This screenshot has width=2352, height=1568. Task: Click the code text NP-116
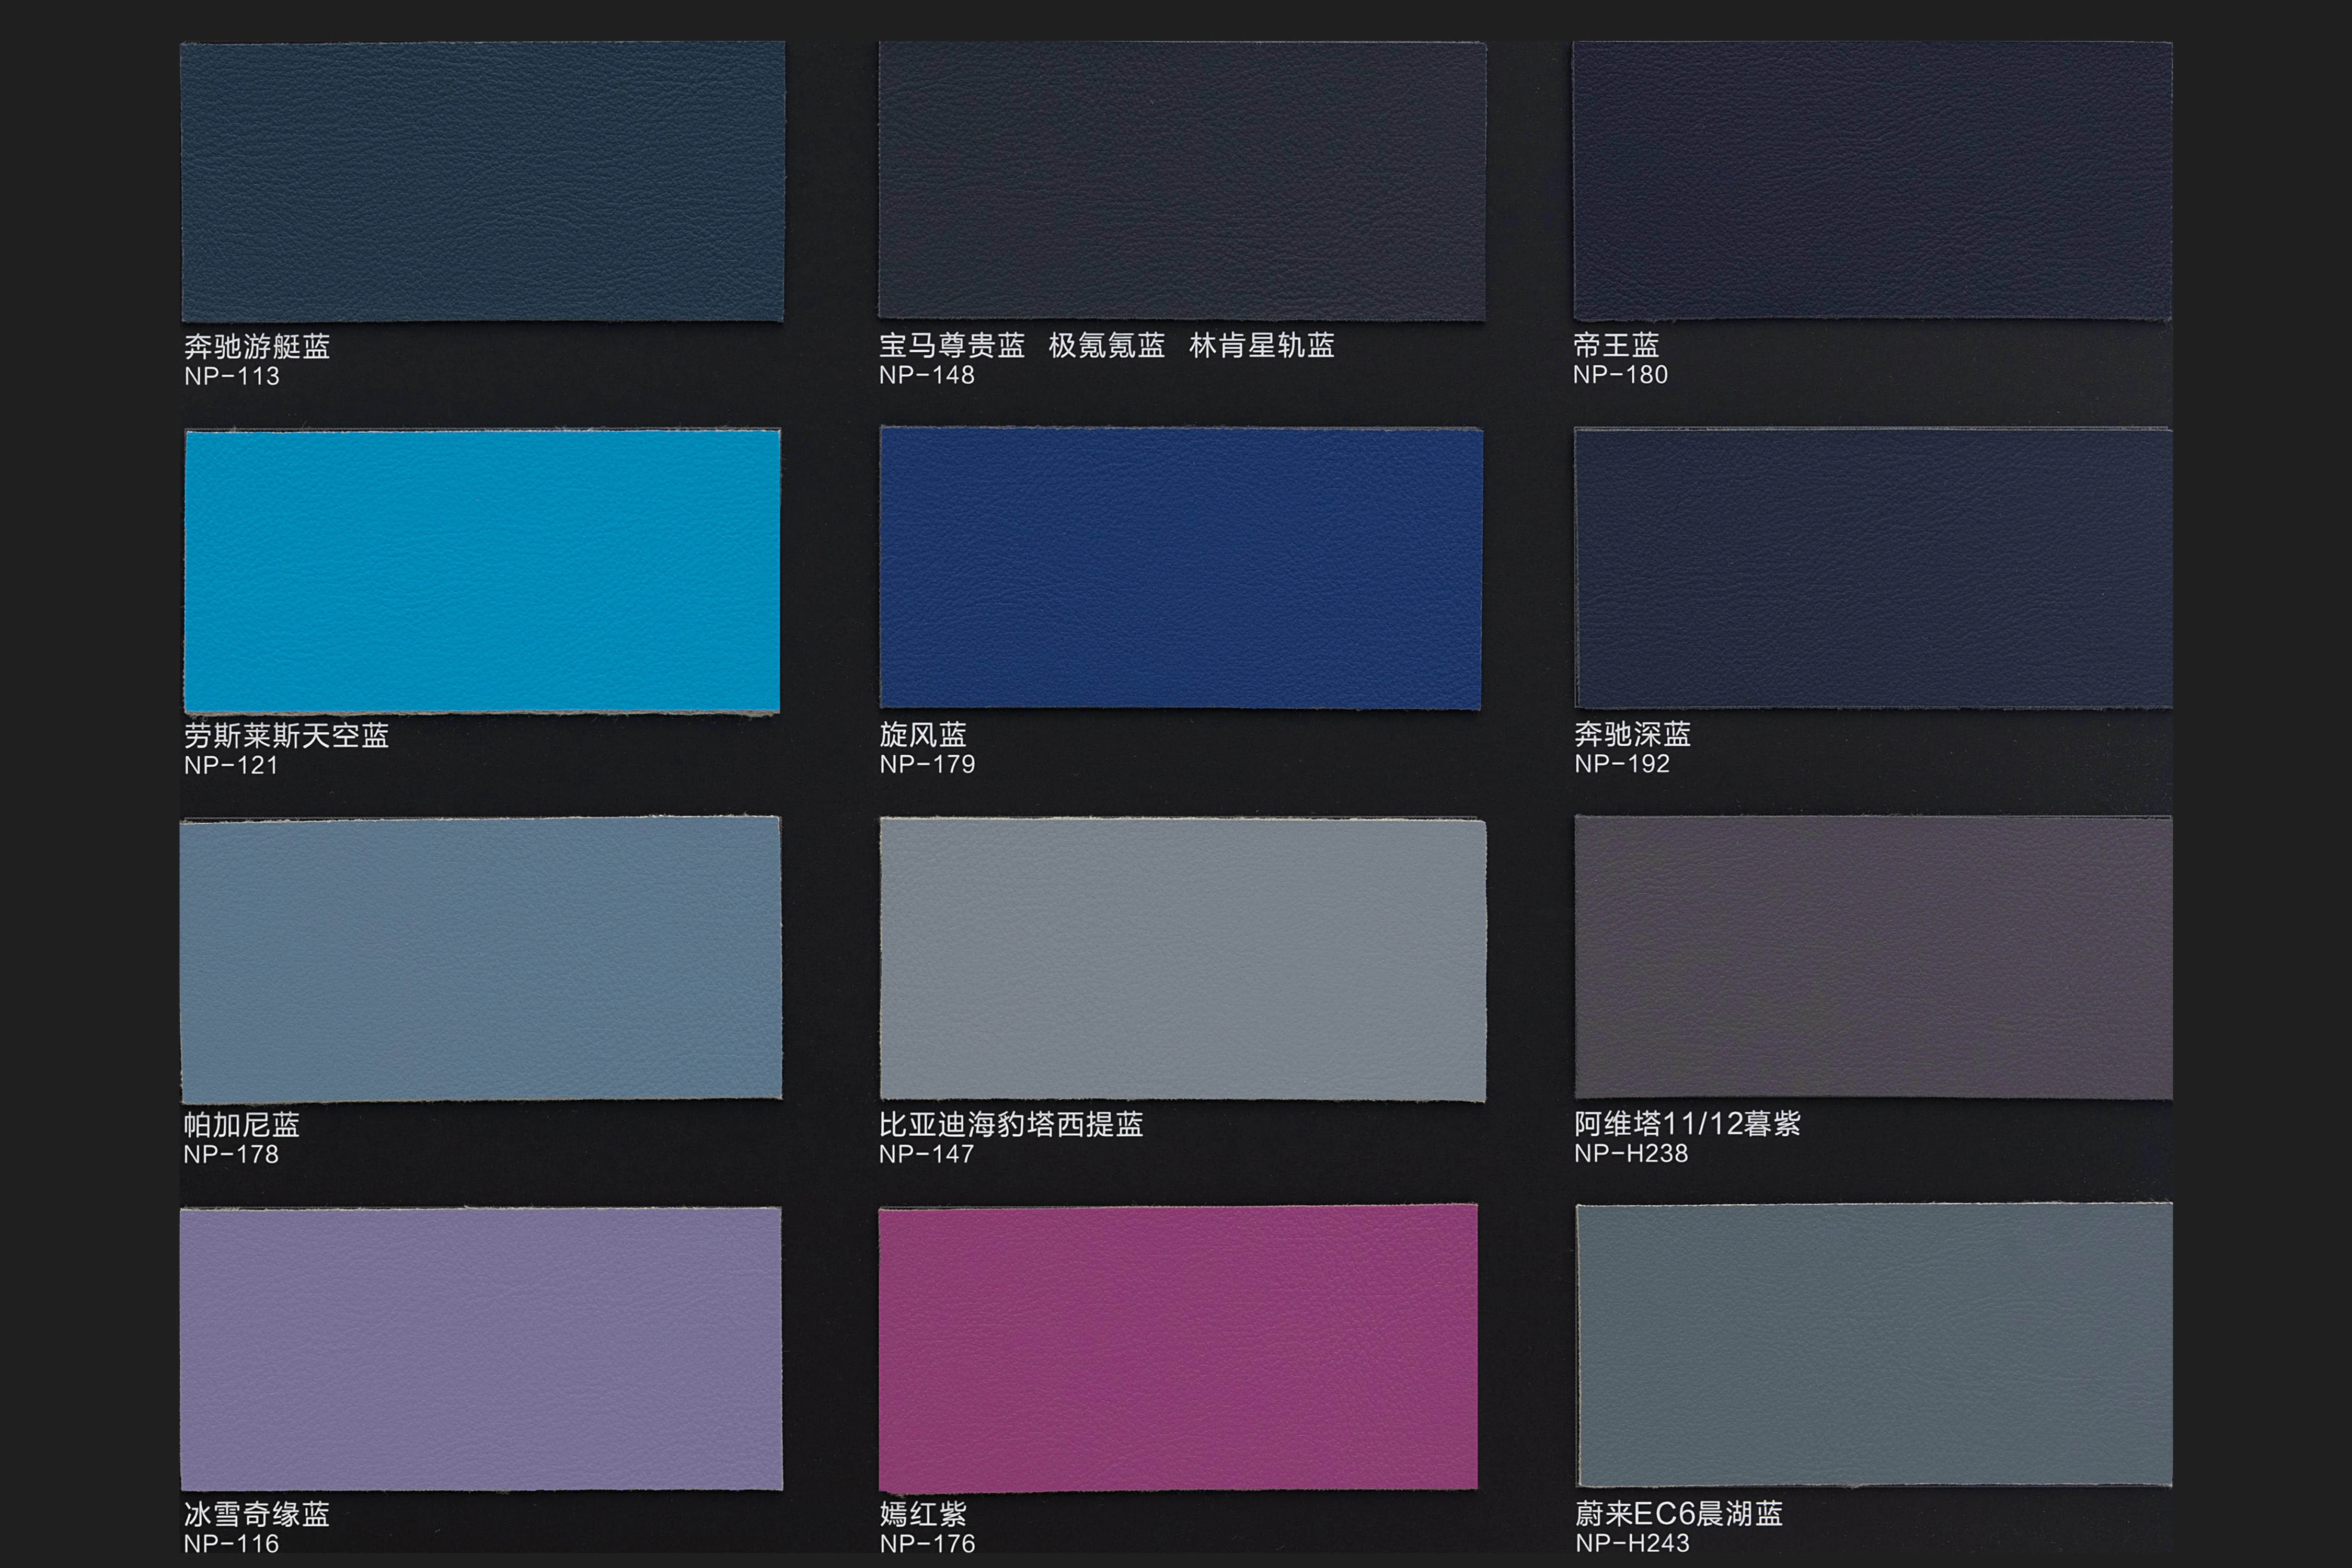point(231,1544)
